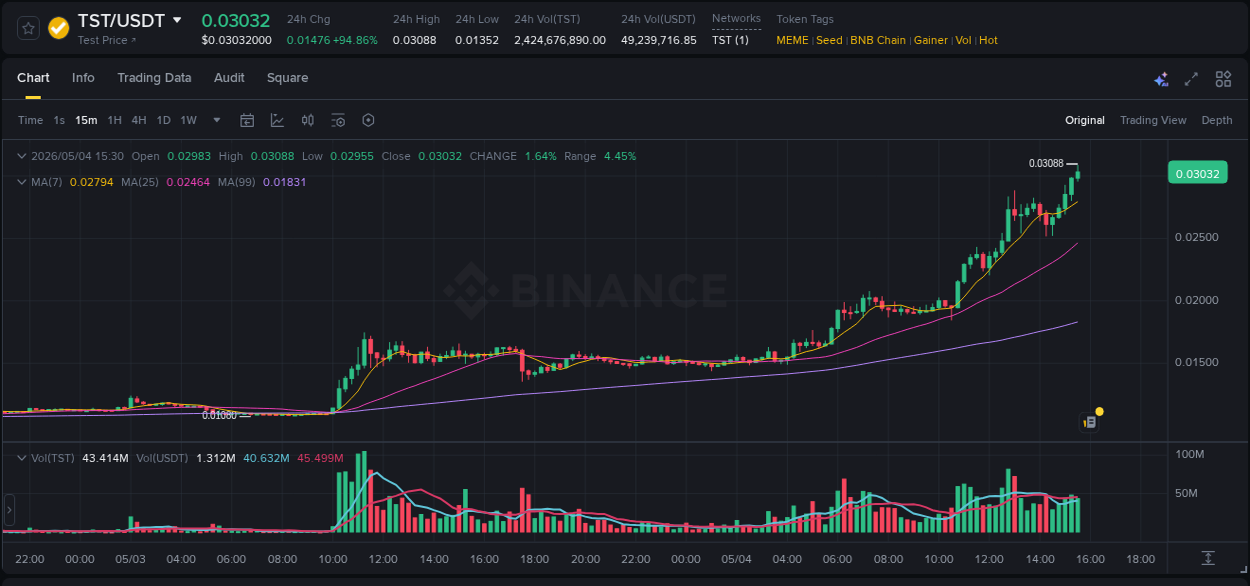Select the 1W interval

pyautogui.click(x=188, y=120)
